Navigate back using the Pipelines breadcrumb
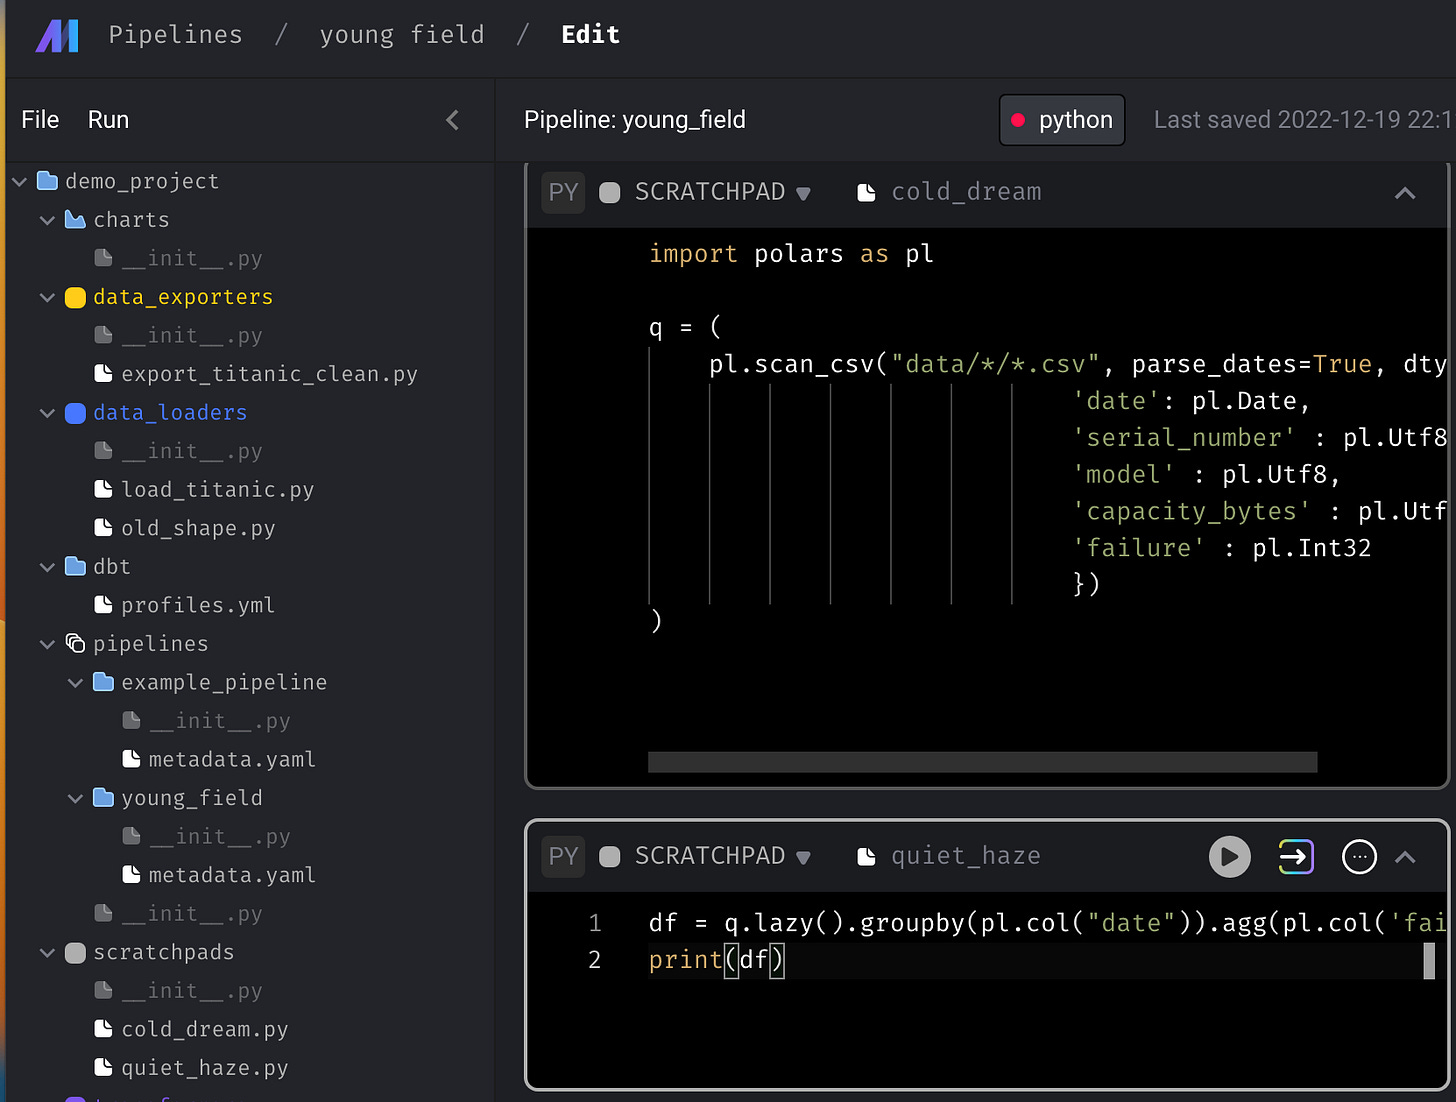Viewport: 1456px width, 1102px height. click(x=175, y=34)
